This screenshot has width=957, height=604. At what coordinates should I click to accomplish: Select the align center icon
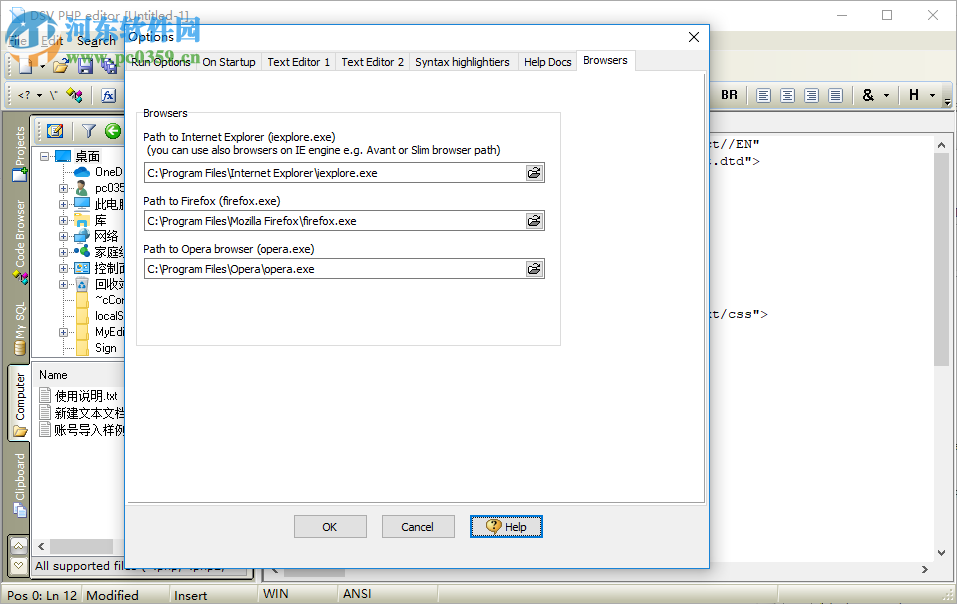(x=787, y=95)
